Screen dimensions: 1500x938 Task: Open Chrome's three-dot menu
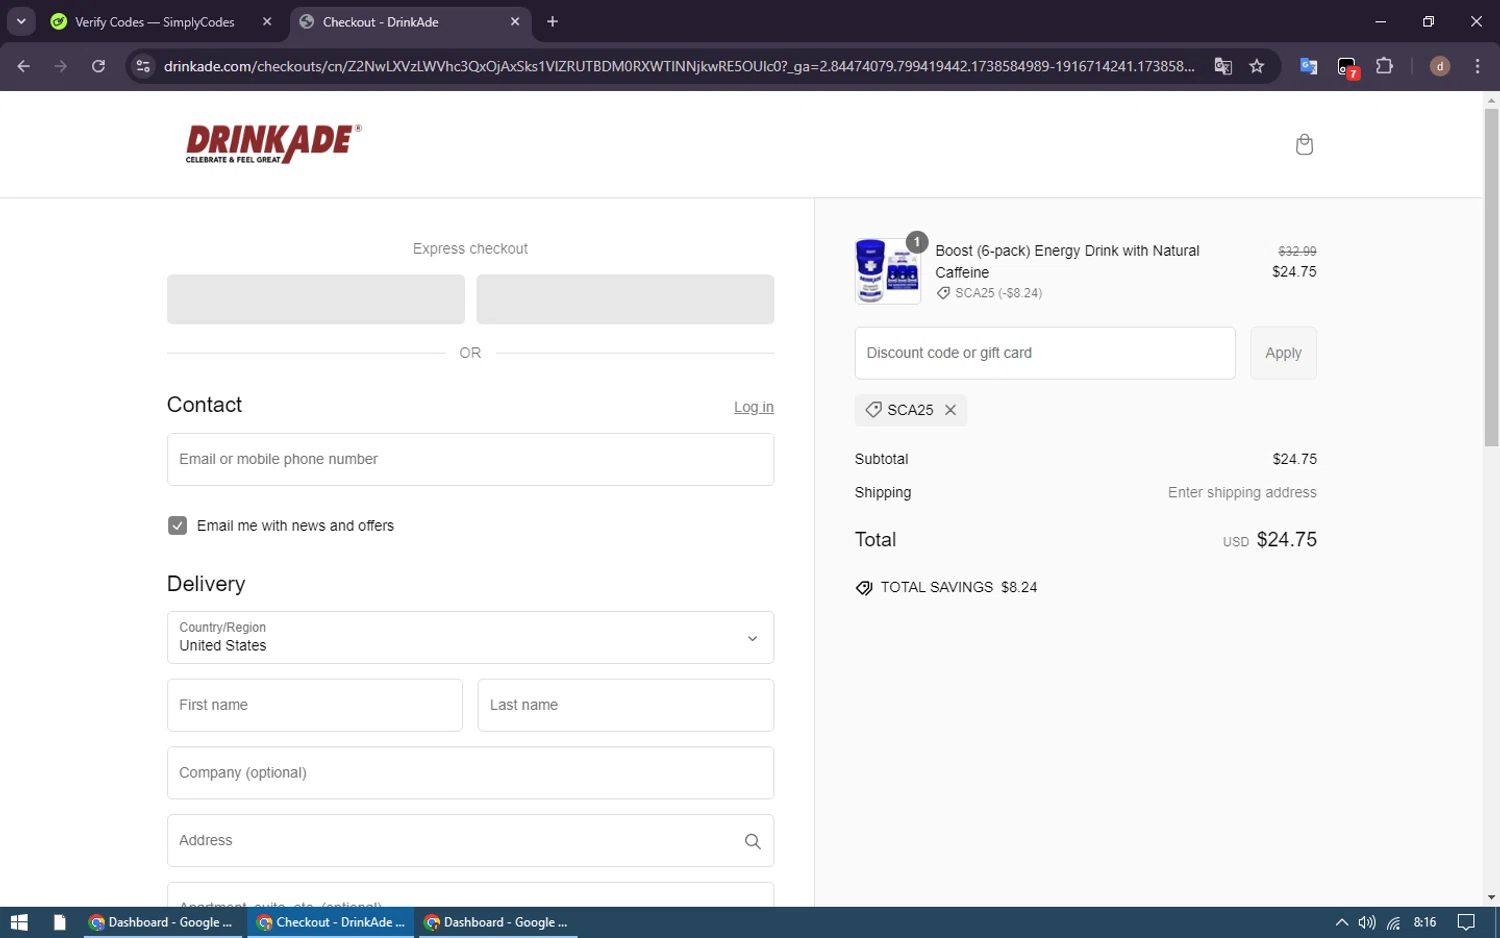(1477, 66)
